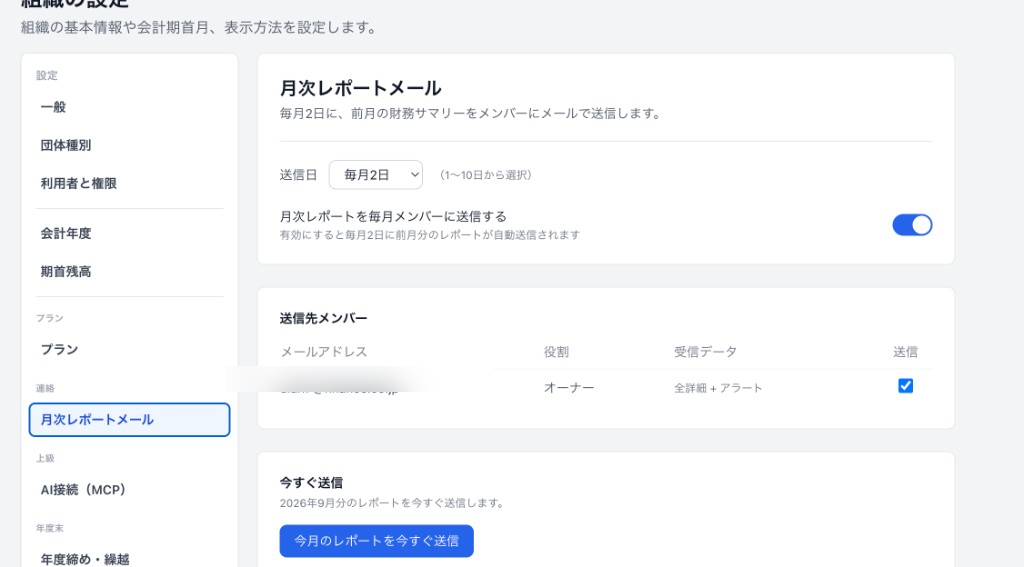The width and height of the screenshot is (1024, 567).
Task: Click the オーナー role cell
Action: pos(569,388)
